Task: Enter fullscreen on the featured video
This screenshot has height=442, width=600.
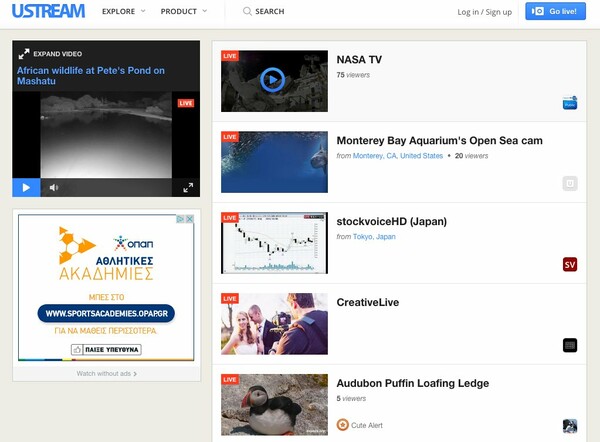Action: pyautogui.click(x=188, y=188)
